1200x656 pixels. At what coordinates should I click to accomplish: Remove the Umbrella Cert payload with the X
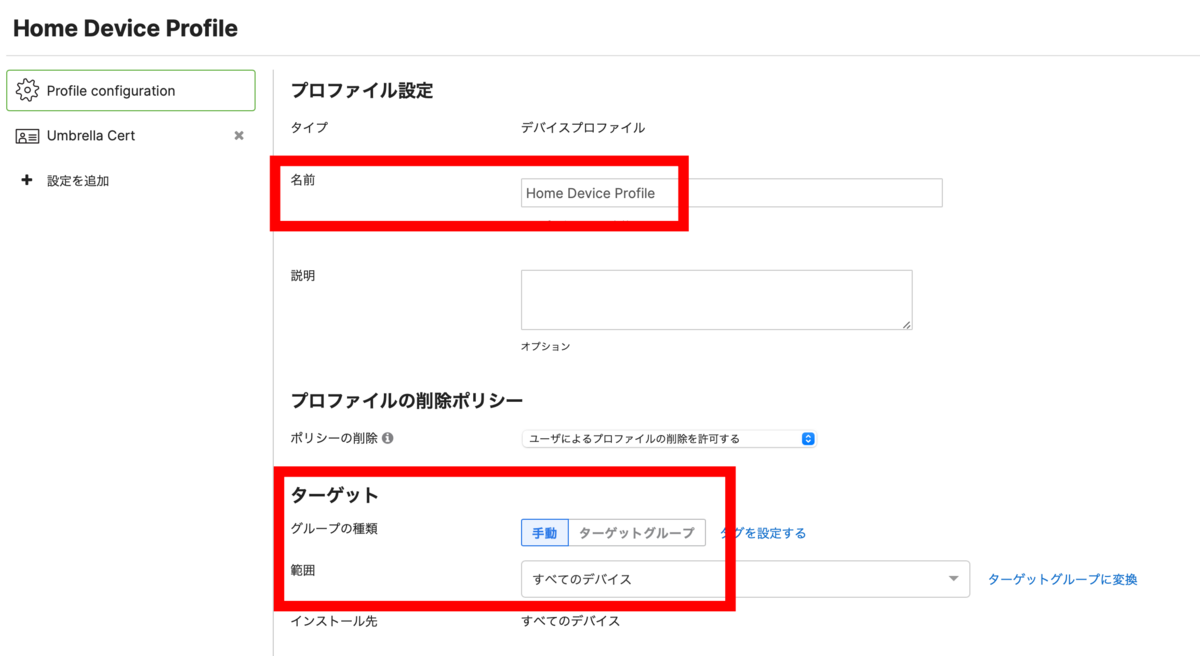(x=238, y=135)
